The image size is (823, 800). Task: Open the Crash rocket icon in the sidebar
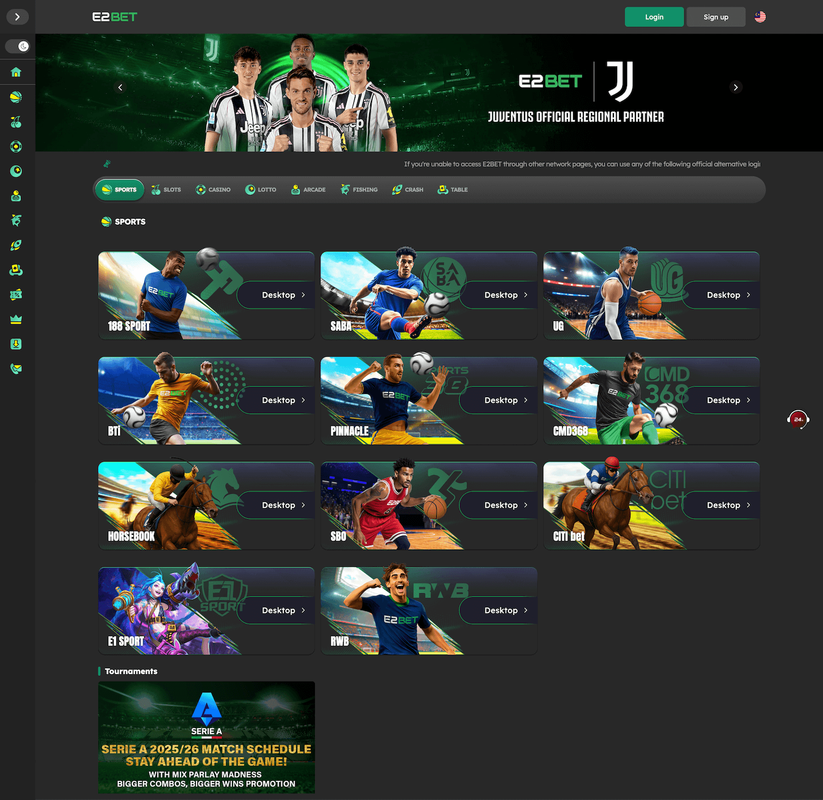click(16, 245)
